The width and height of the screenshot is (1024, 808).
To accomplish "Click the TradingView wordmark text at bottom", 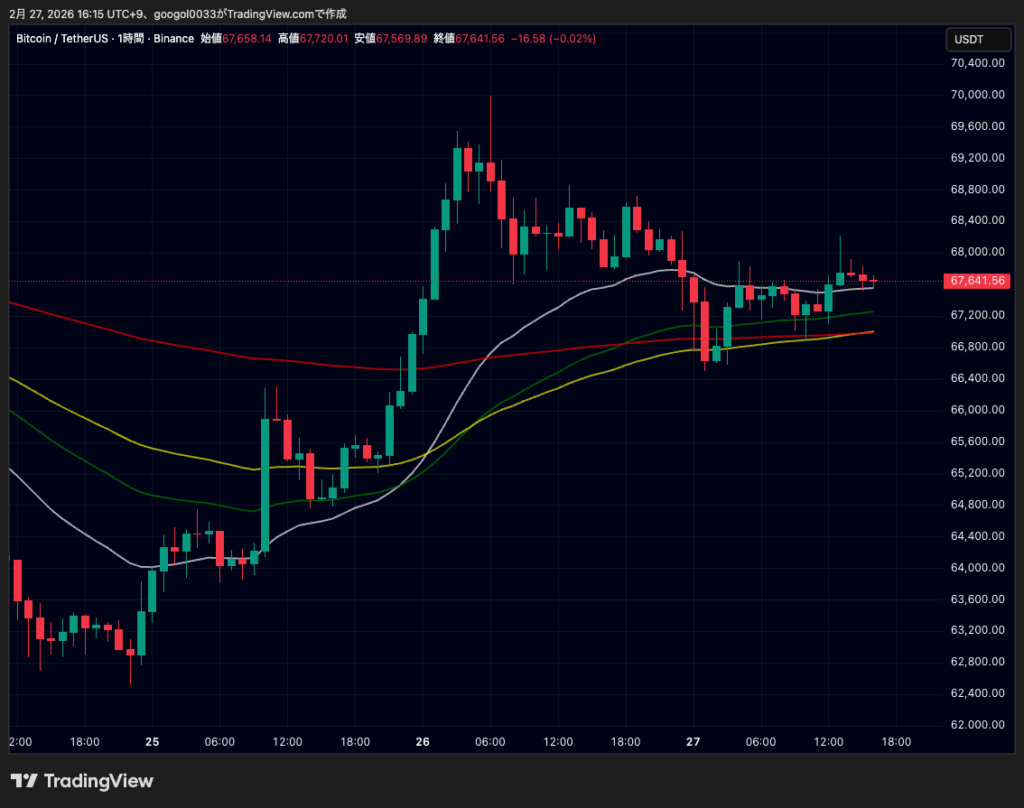I will click(98, 781).
